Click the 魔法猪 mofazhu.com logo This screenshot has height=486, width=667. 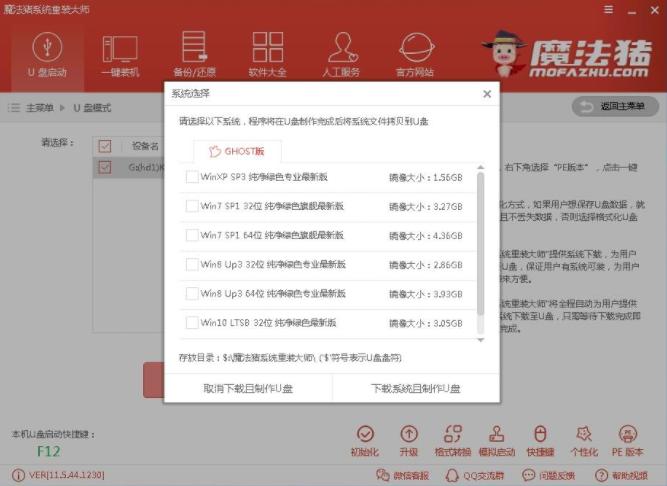(569, 54)
